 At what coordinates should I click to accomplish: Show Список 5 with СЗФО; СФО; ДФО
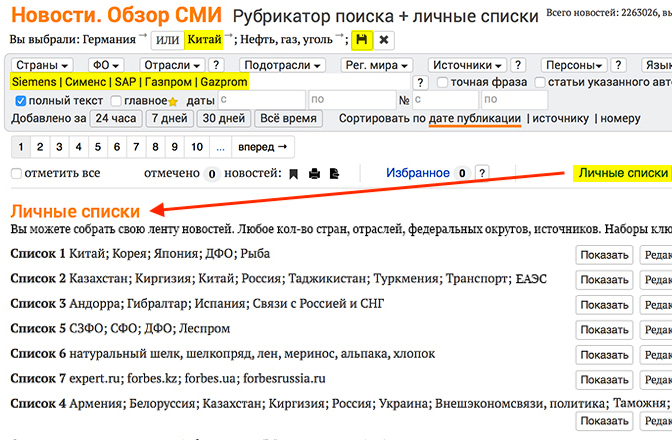click(604, 330)
